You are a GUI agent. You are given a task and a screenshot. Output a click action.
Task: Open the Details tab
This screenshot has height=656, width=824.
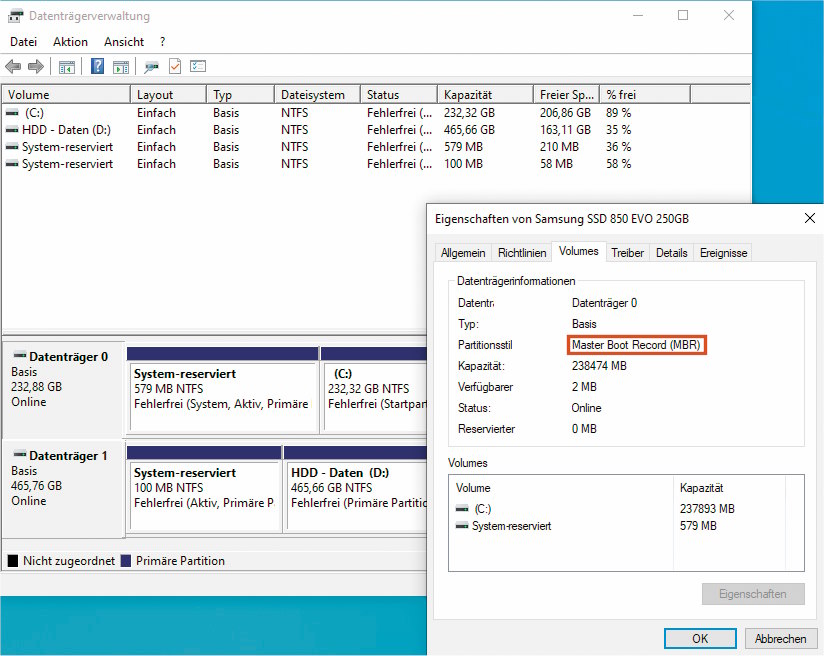672,253
